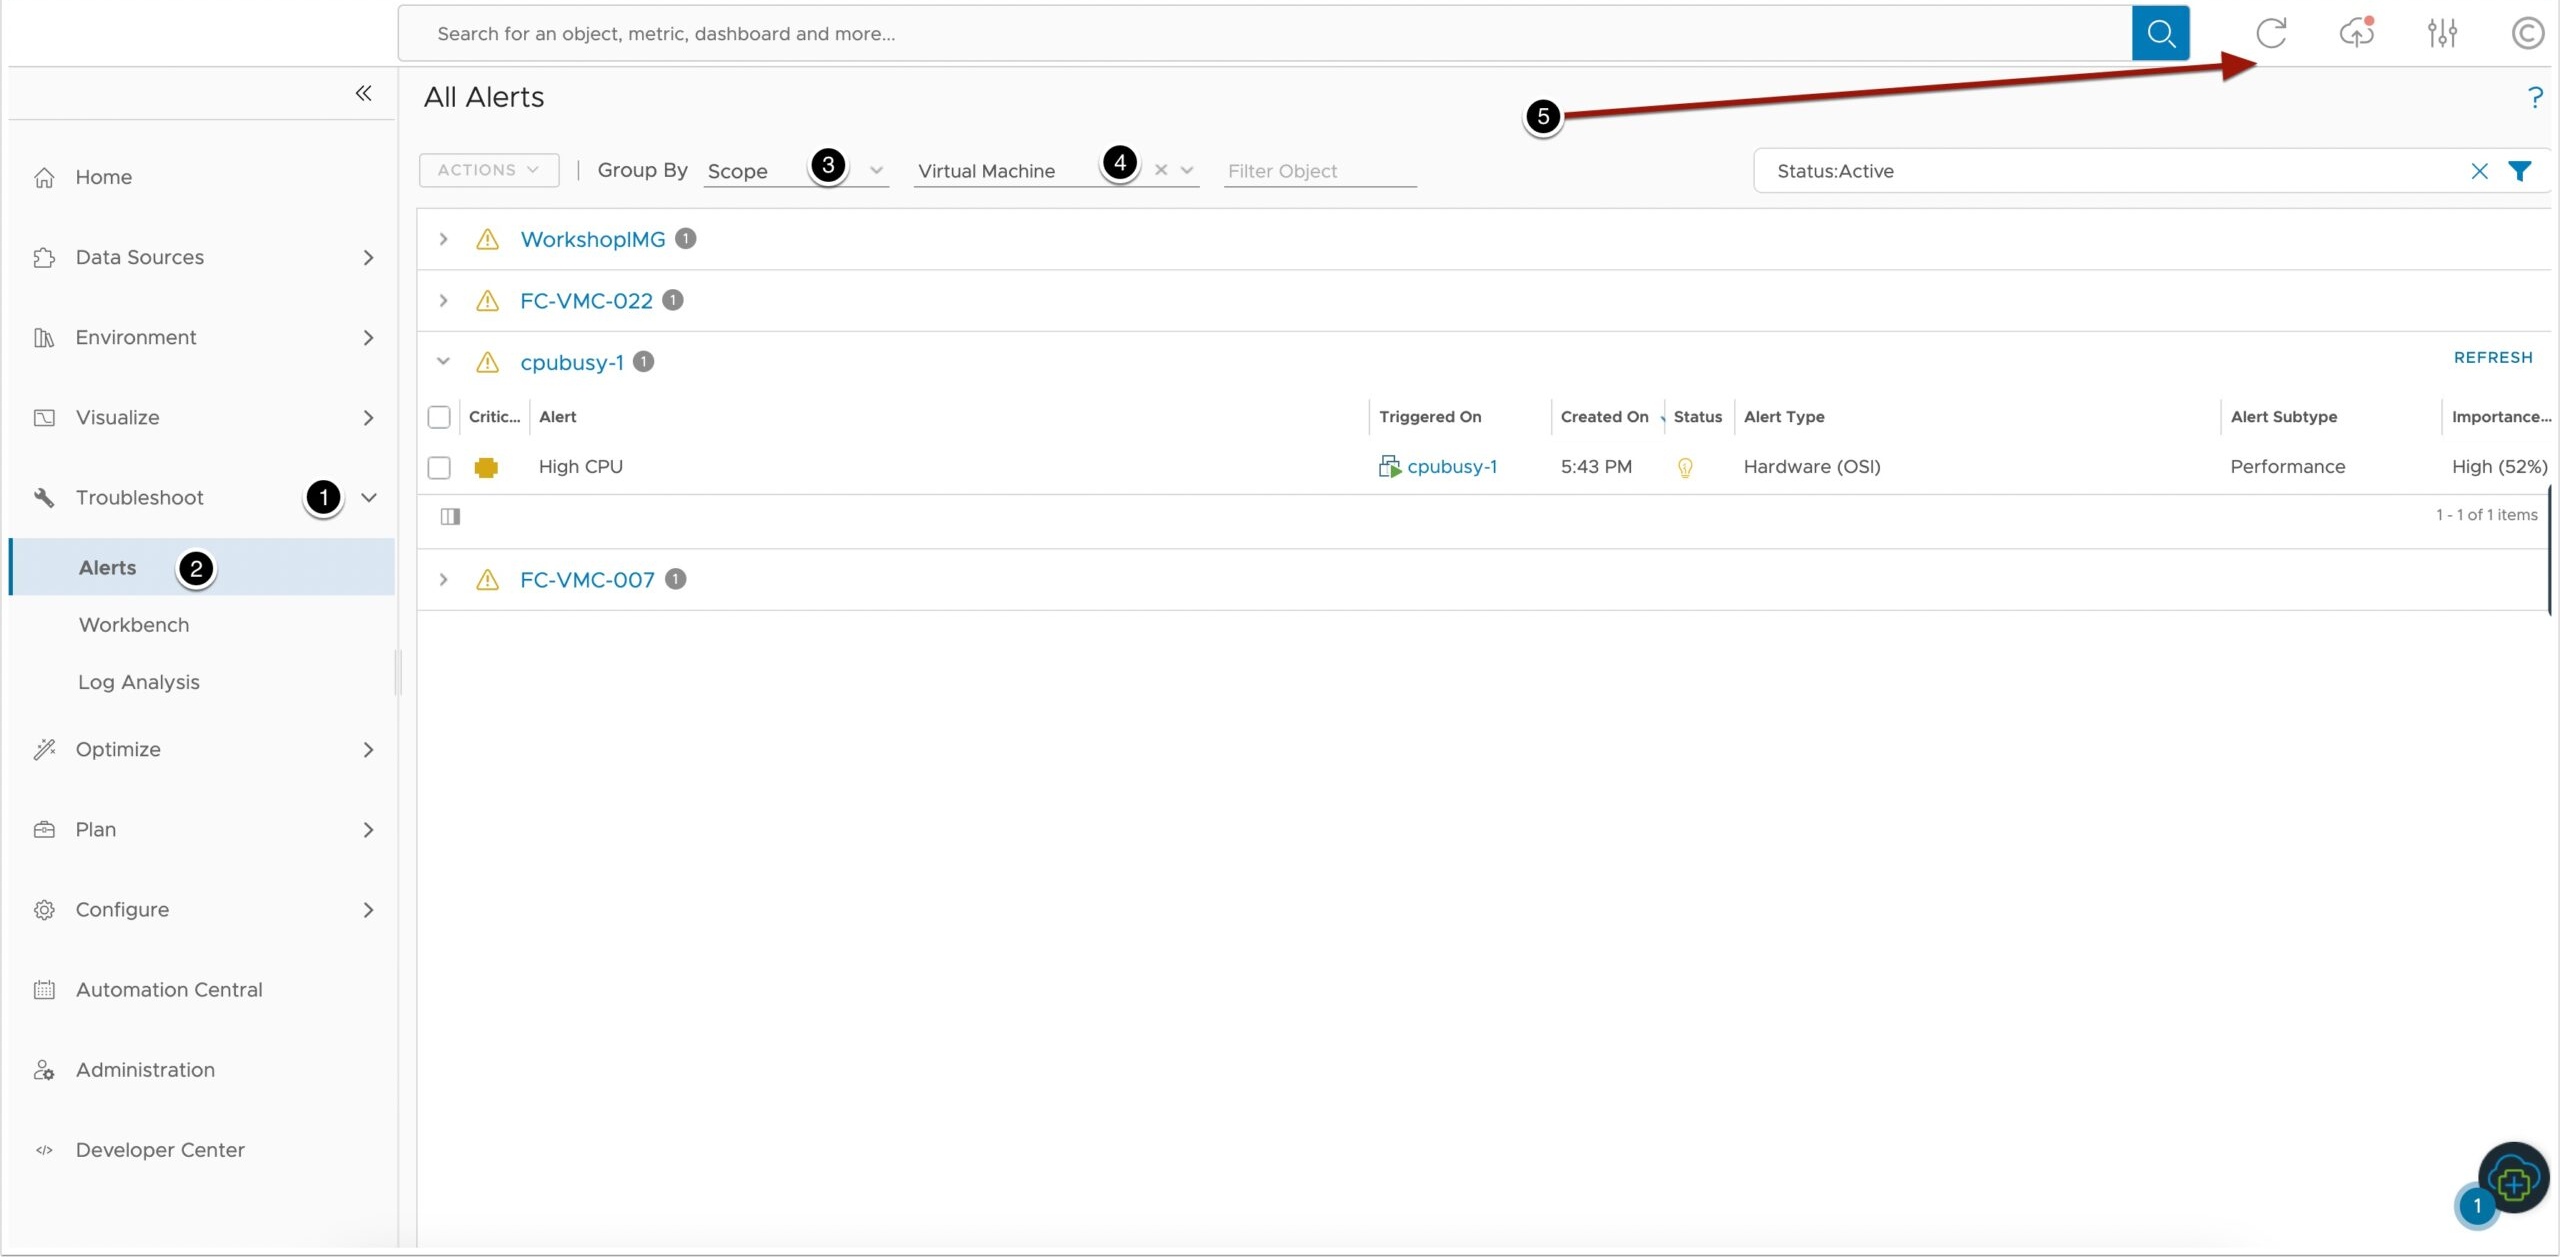Select Log Analysis in sidebar
Image resolution: width=2560 pixels, height=1257 pixels.
coord(139,682)
